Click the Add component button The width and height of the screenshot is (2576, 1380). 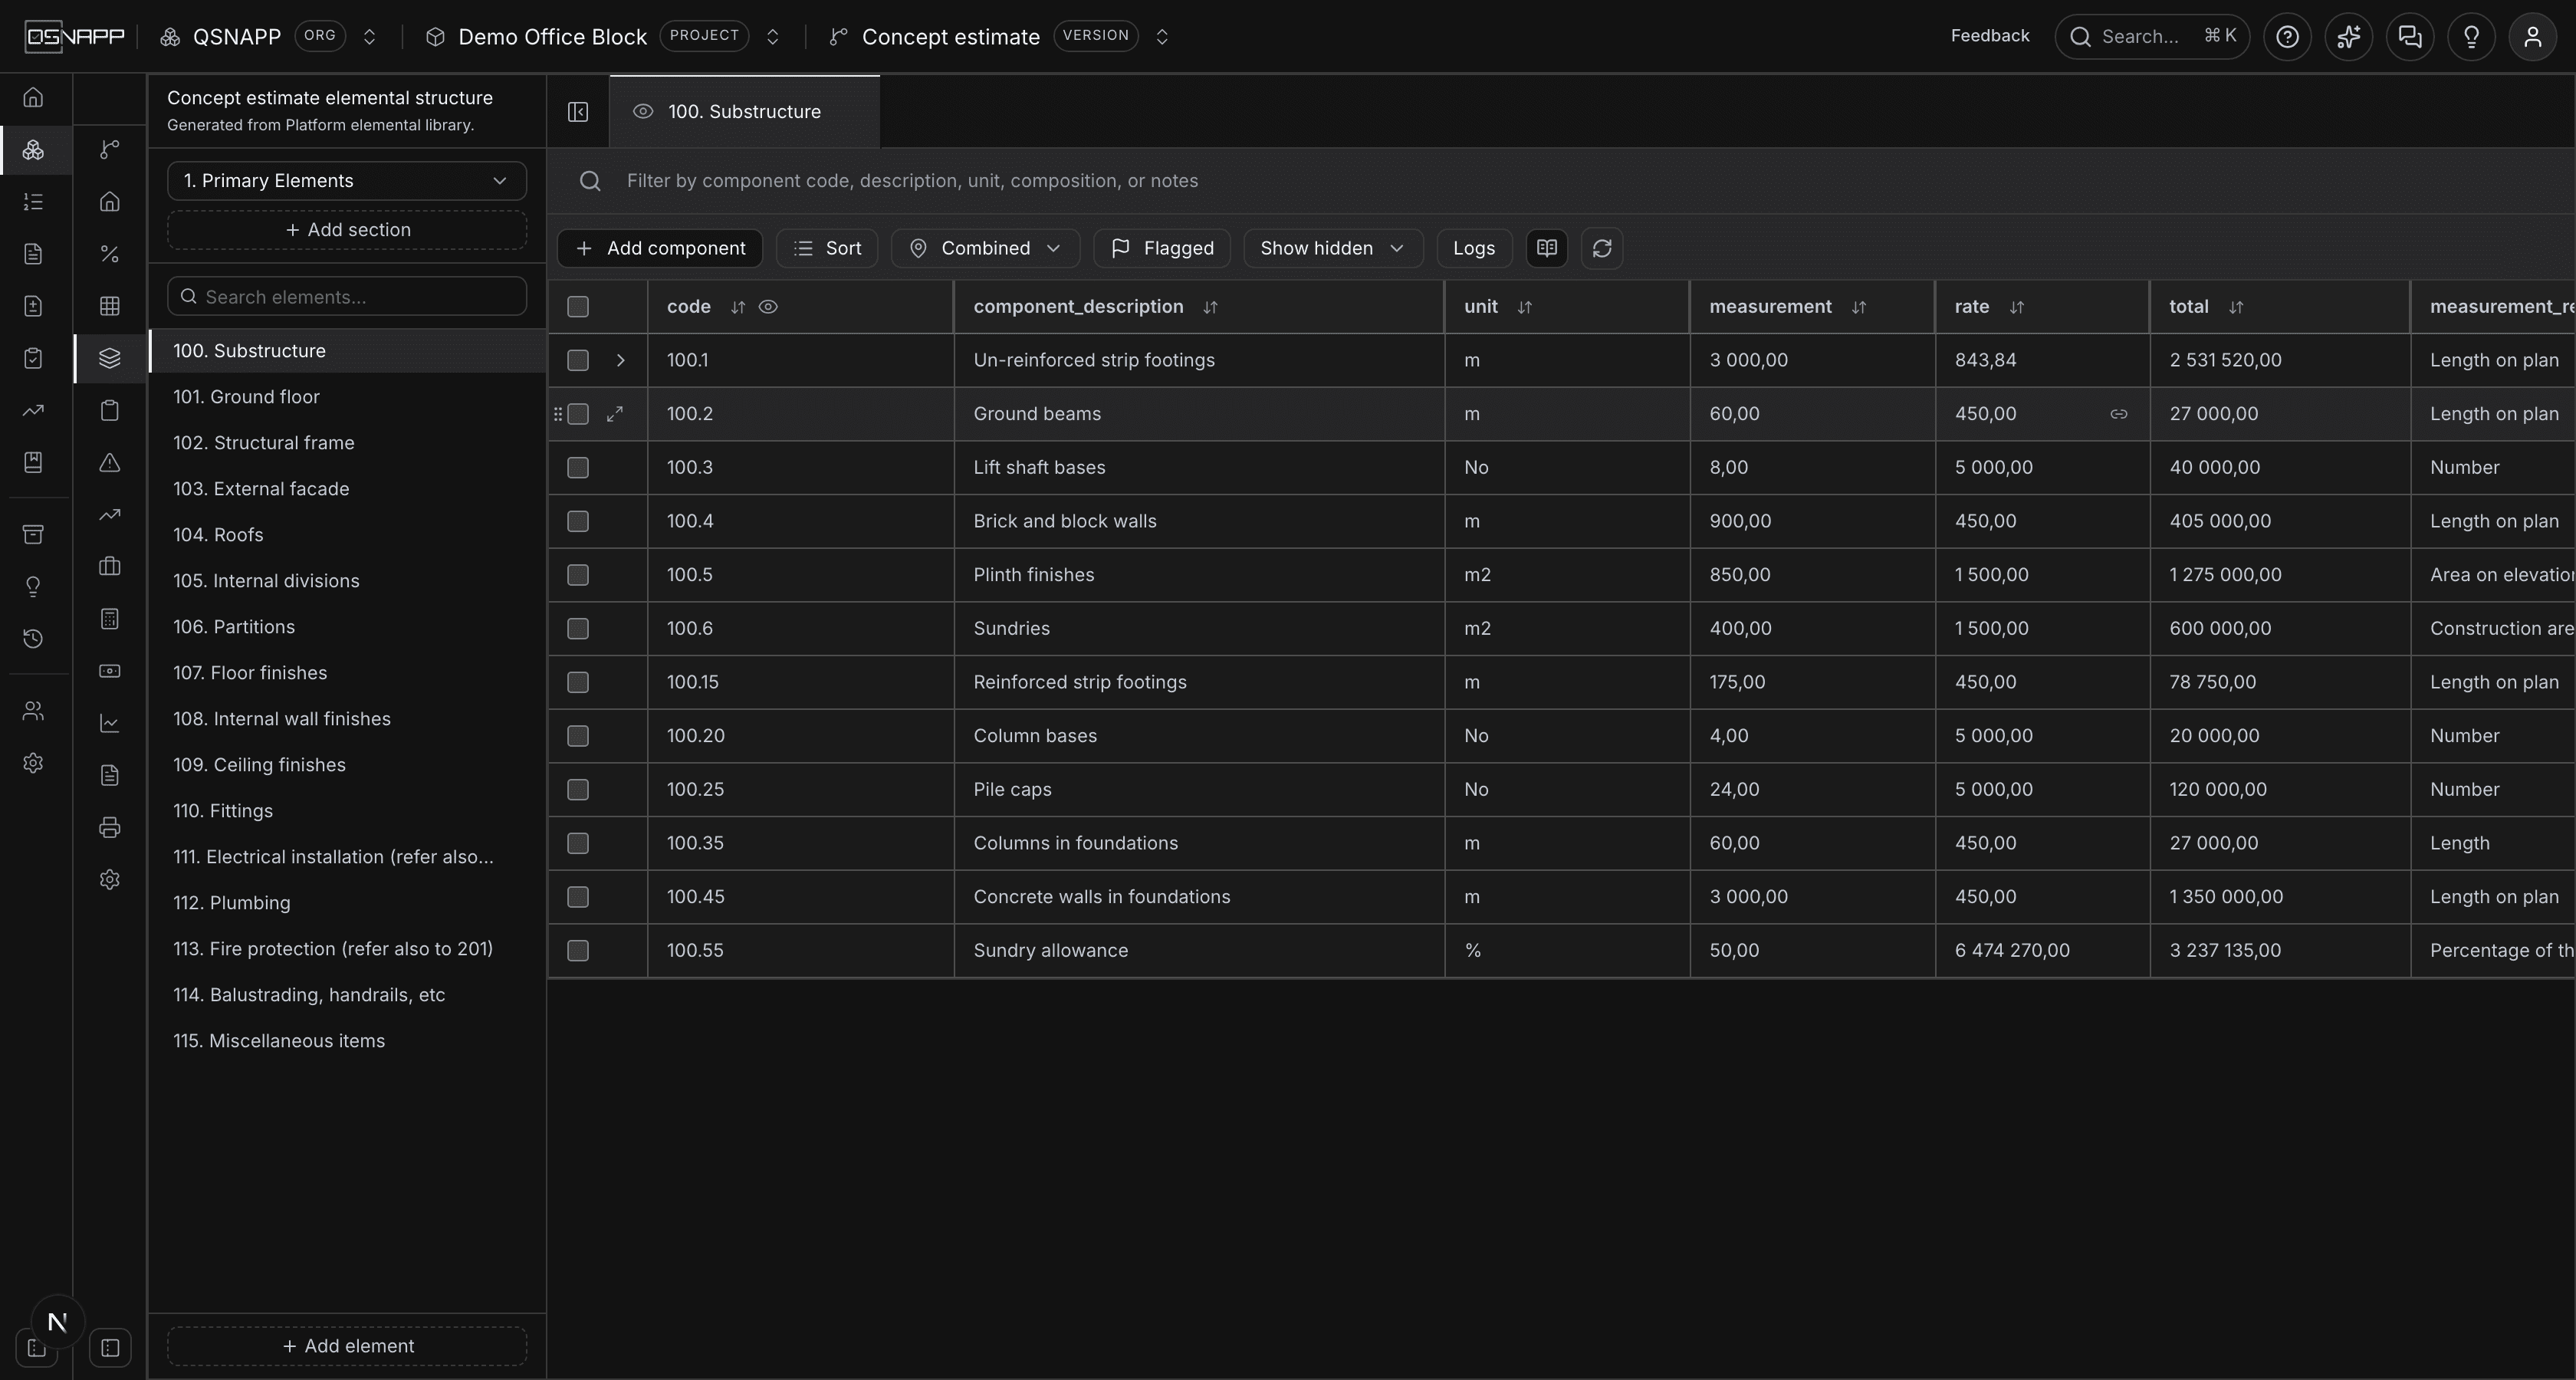(x=660, y=248)
